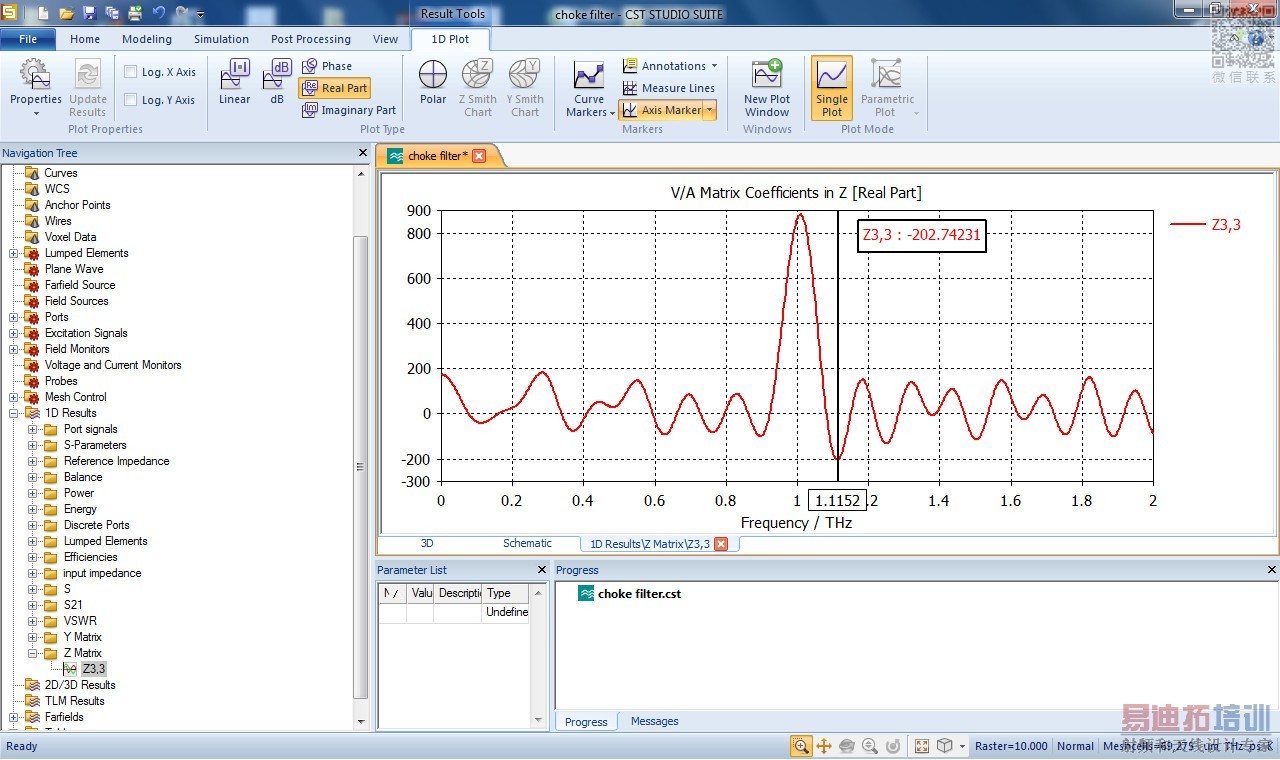Switch to the Messages tab
1280x760 pixels.
(x=654, y=721)
